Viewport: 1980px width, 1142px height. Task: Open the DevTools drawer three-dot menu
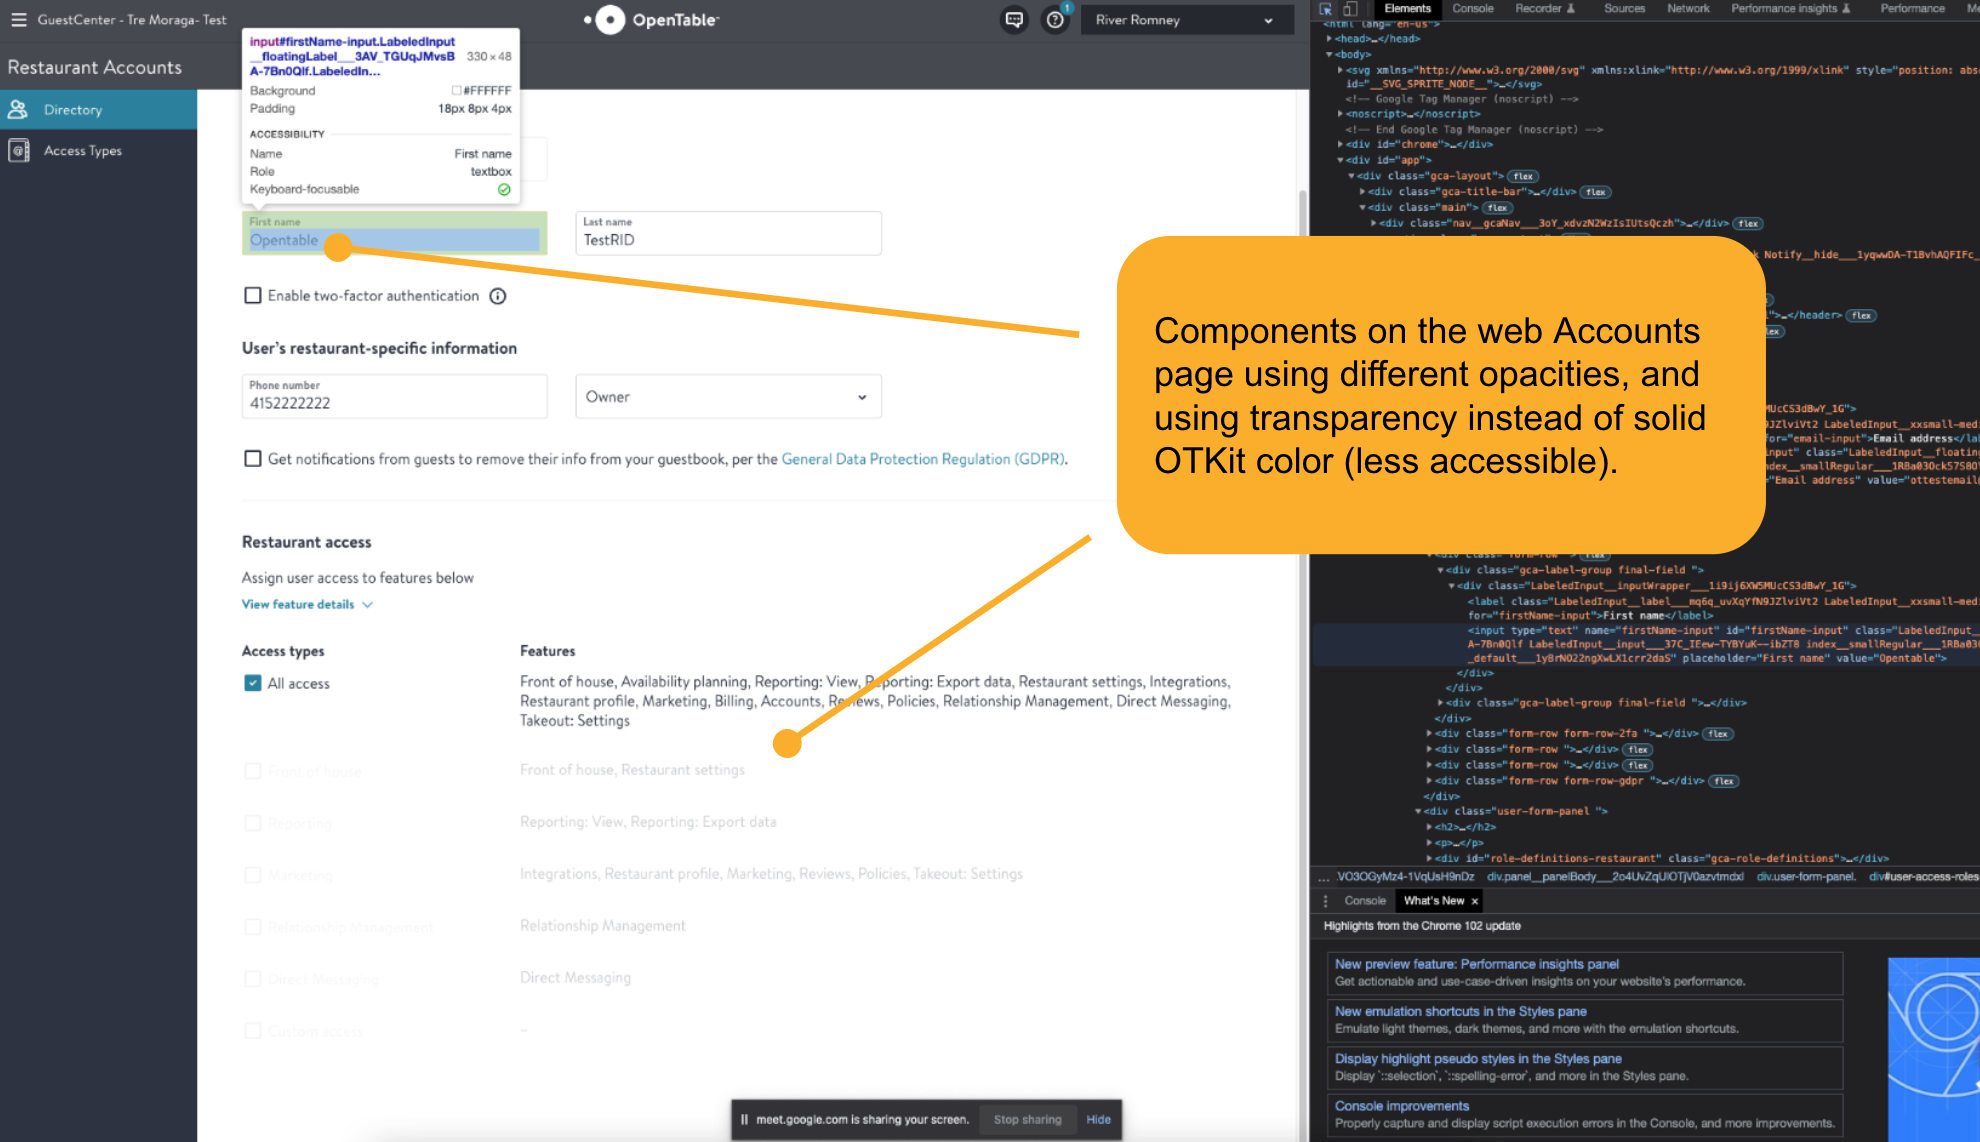click(x=1326, y=901)
